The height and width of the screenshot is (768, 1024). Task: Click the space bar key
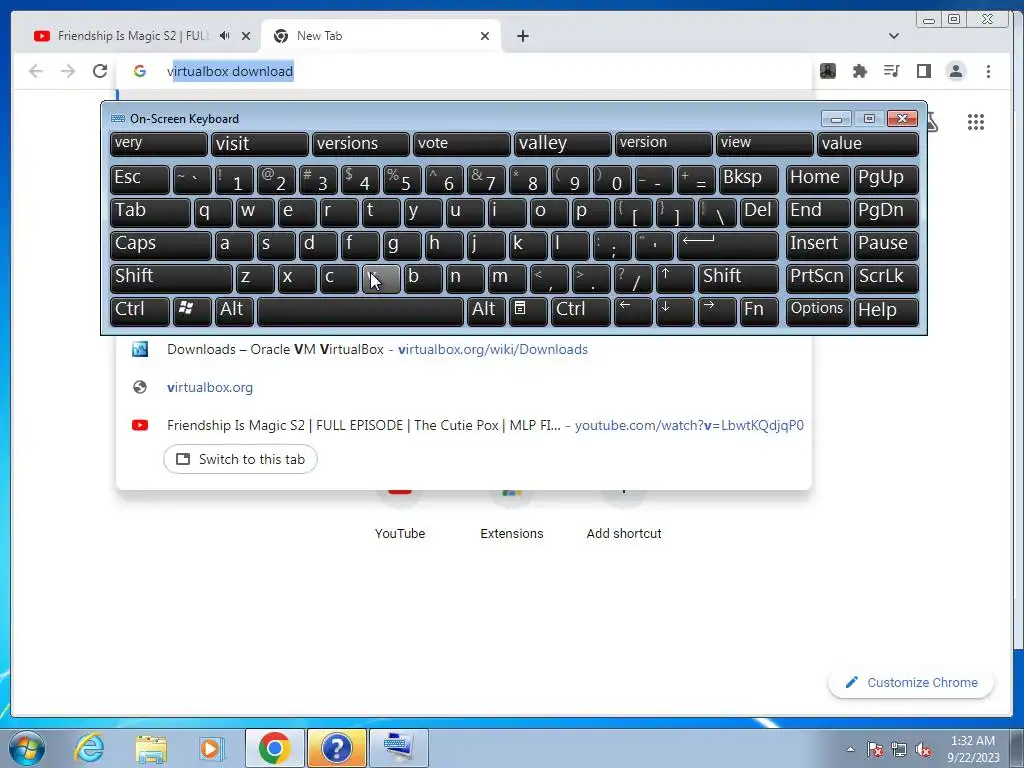pyautogui.click(x=360, y=312)
